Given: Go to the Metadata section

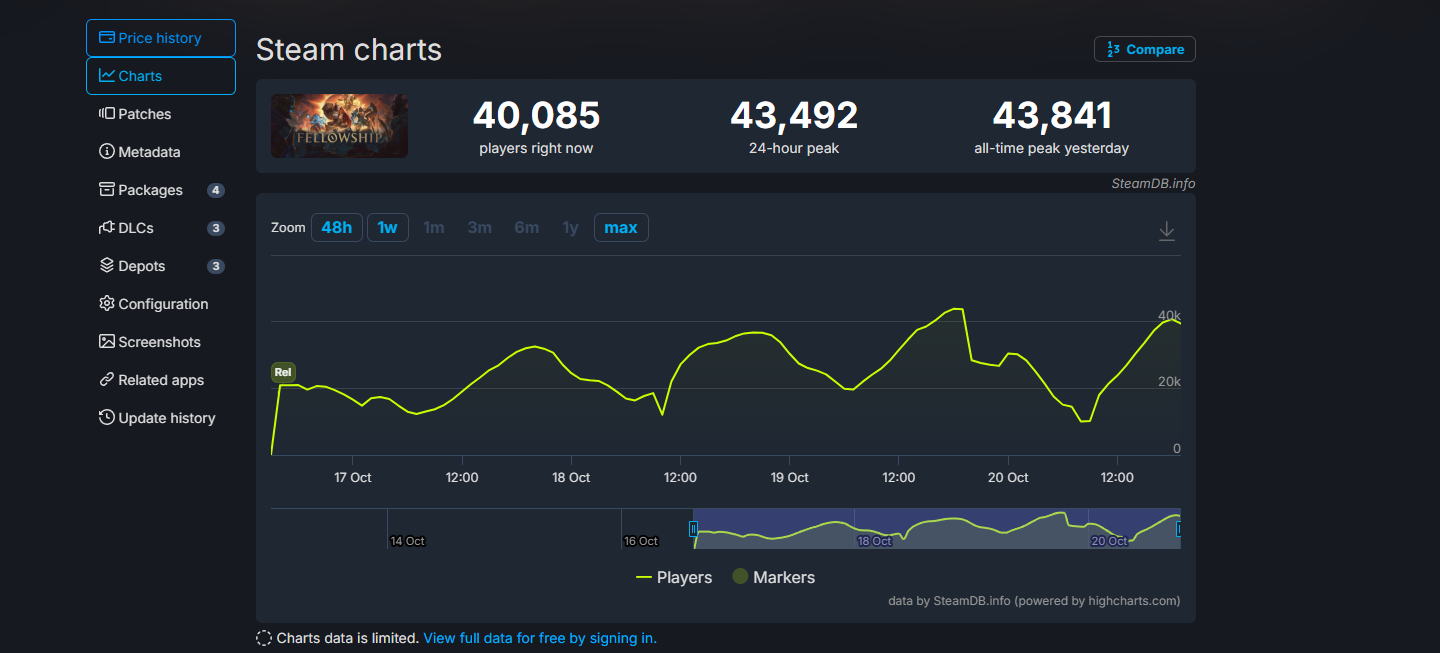Looking at the screenshot, I should pos(161,152).
